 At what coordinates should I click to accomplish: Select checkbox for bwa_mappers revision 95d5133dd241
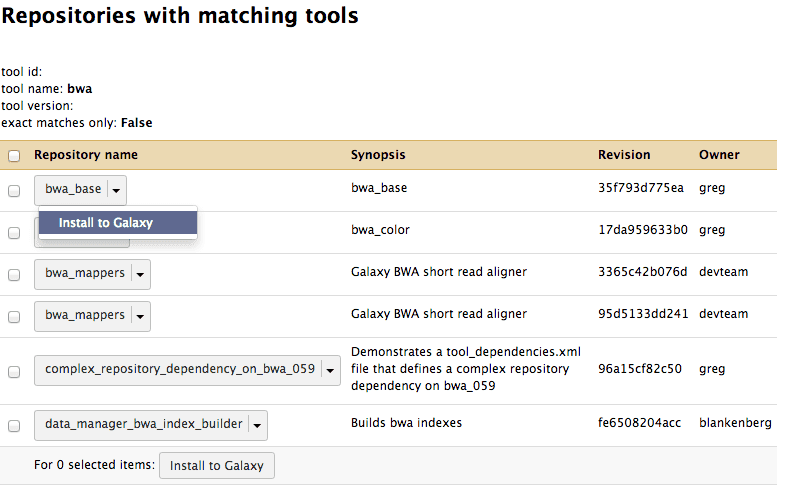[x=14, y=317]
